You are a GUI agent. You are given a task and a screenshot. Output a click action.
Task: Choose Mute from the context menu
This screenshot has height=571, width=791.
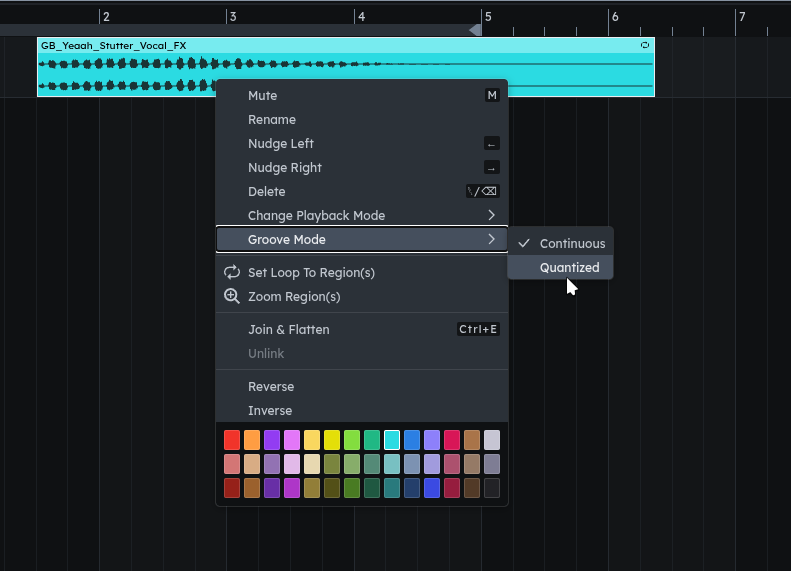point(362,95)
